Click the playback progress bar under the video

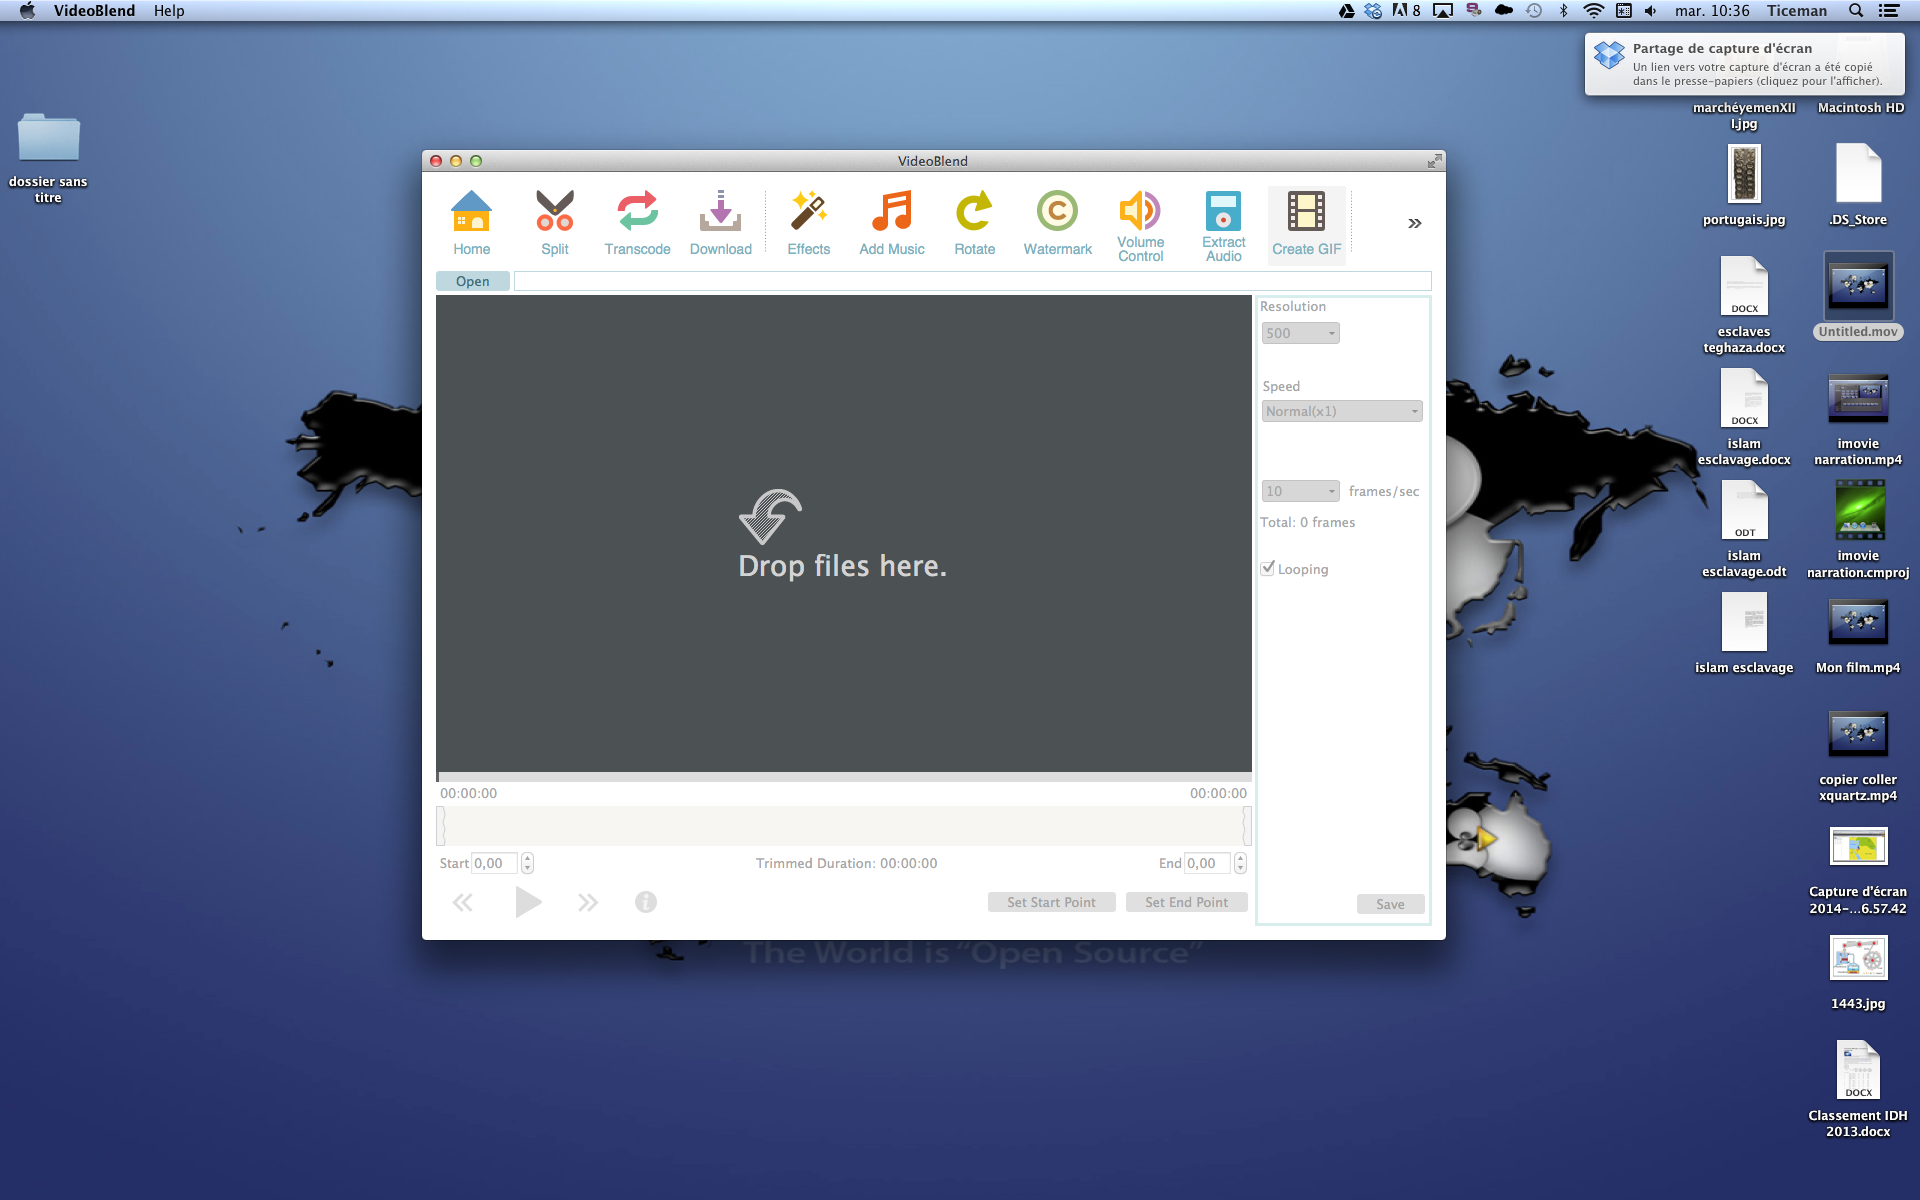(x=844, y=777)
